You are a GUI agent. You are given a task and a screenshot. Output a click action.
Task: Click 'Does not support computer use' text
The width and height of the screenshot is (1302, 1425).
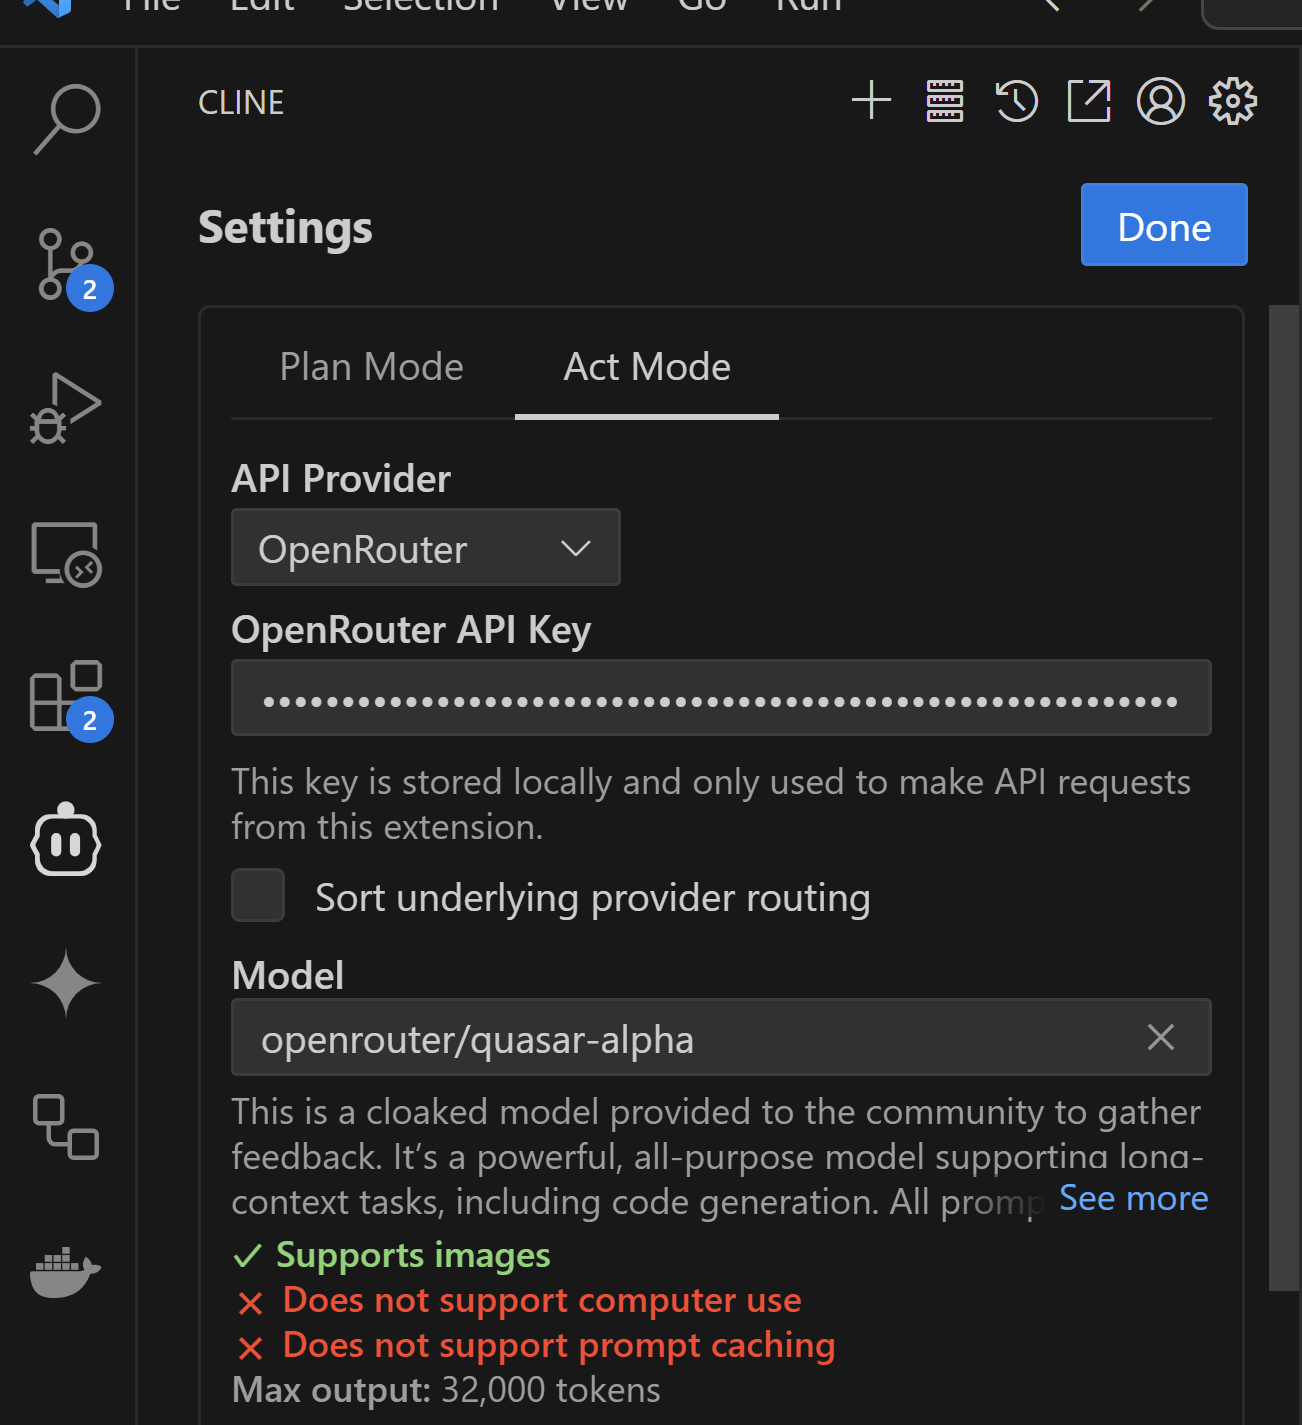(x=542, y=1300)
